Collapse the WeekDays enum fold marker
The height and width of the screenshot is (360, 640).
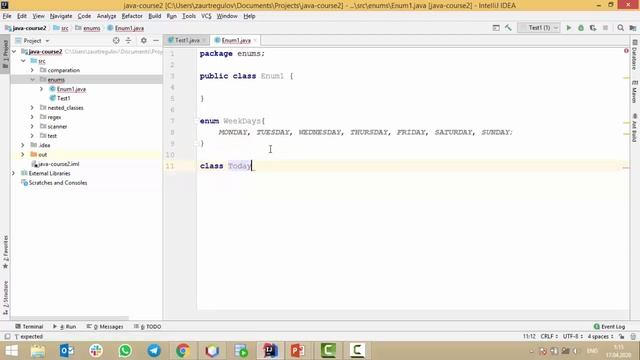[x=196, y=121]
